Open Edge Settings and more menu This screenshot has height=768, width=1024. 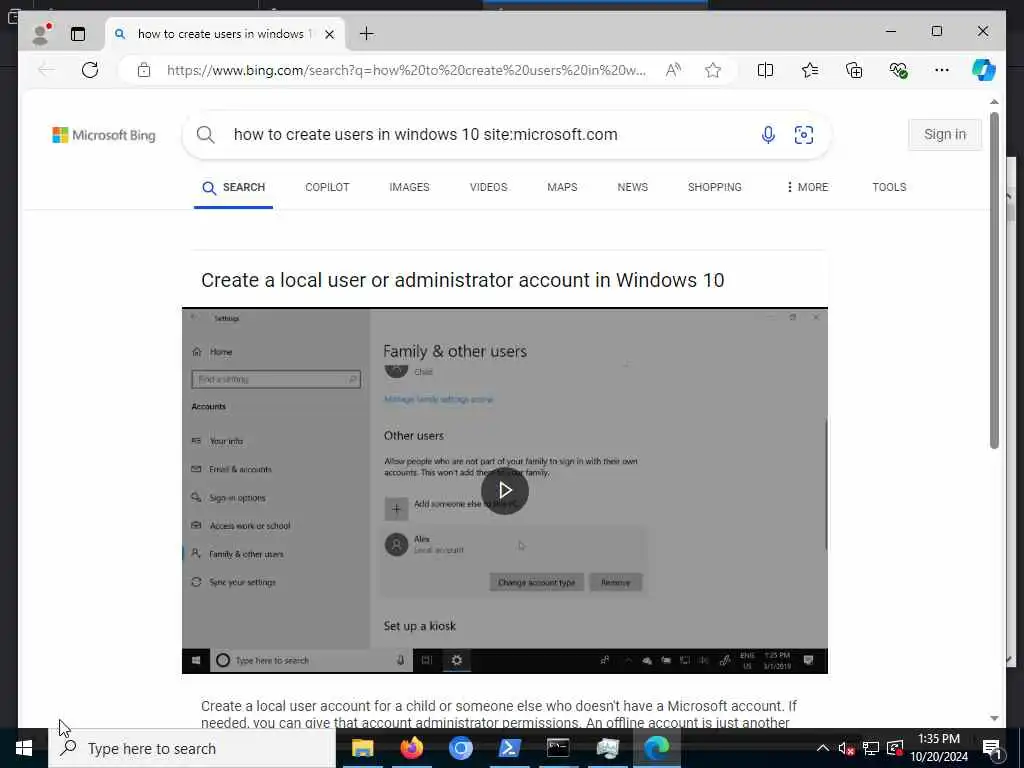942,70
